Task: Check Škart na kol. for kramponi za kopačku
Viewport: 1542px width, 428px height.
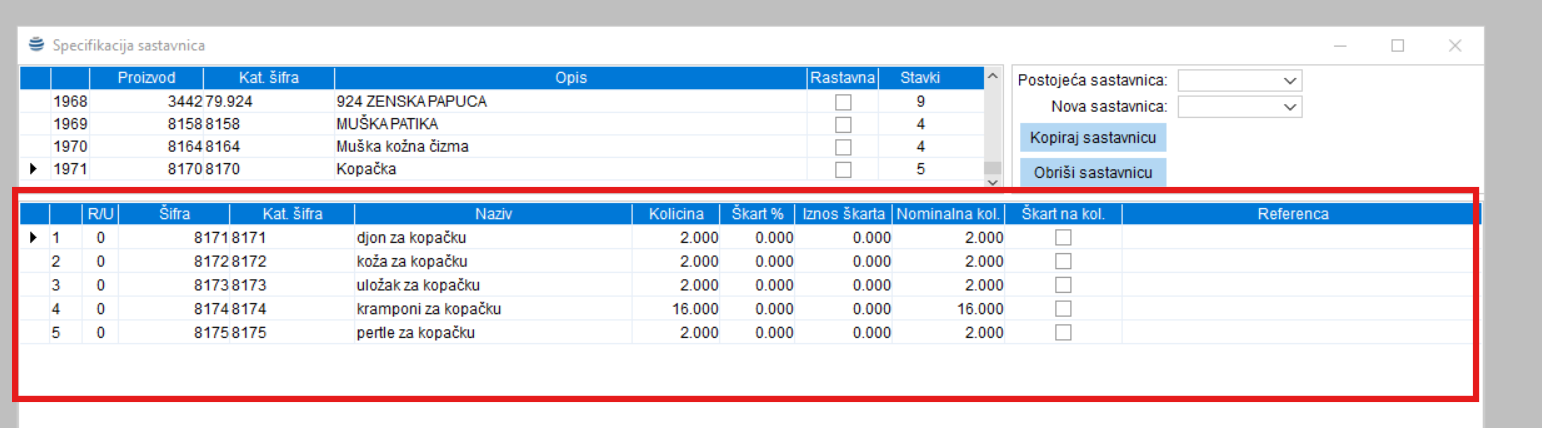Action: 1064,308
